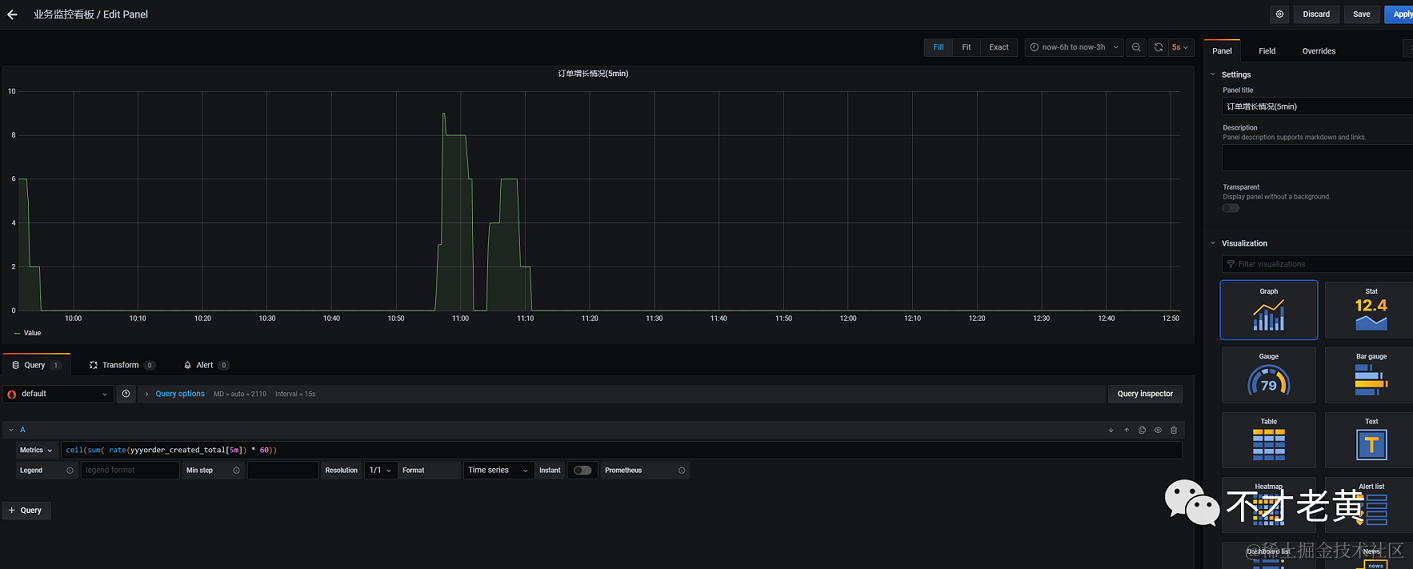The width and height of the screenshot is (1413, 569).
Task: Enable the Instant query switch
Action: pos(582,470)
